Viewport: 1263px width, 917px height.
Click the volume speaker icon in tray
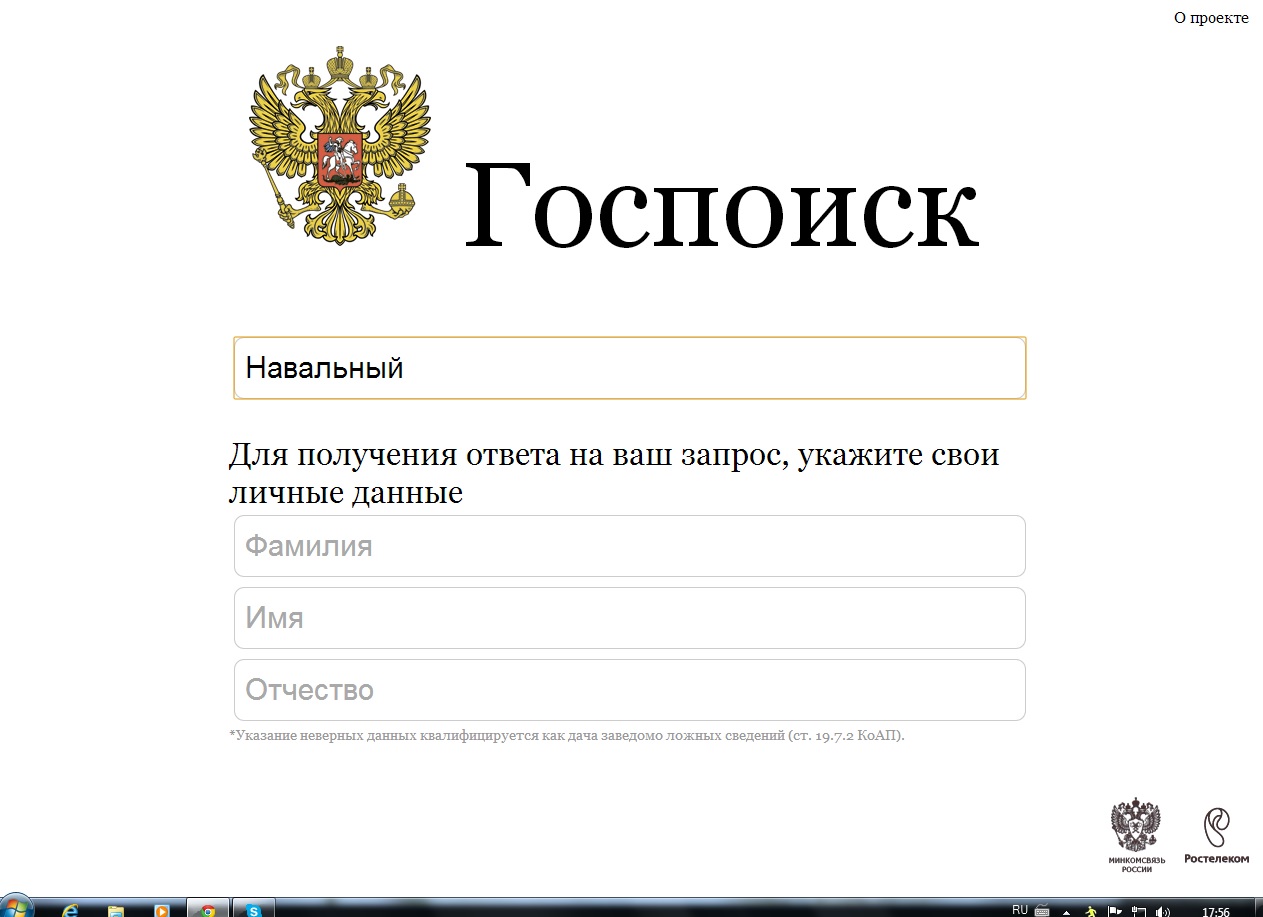coord(1163,911)
